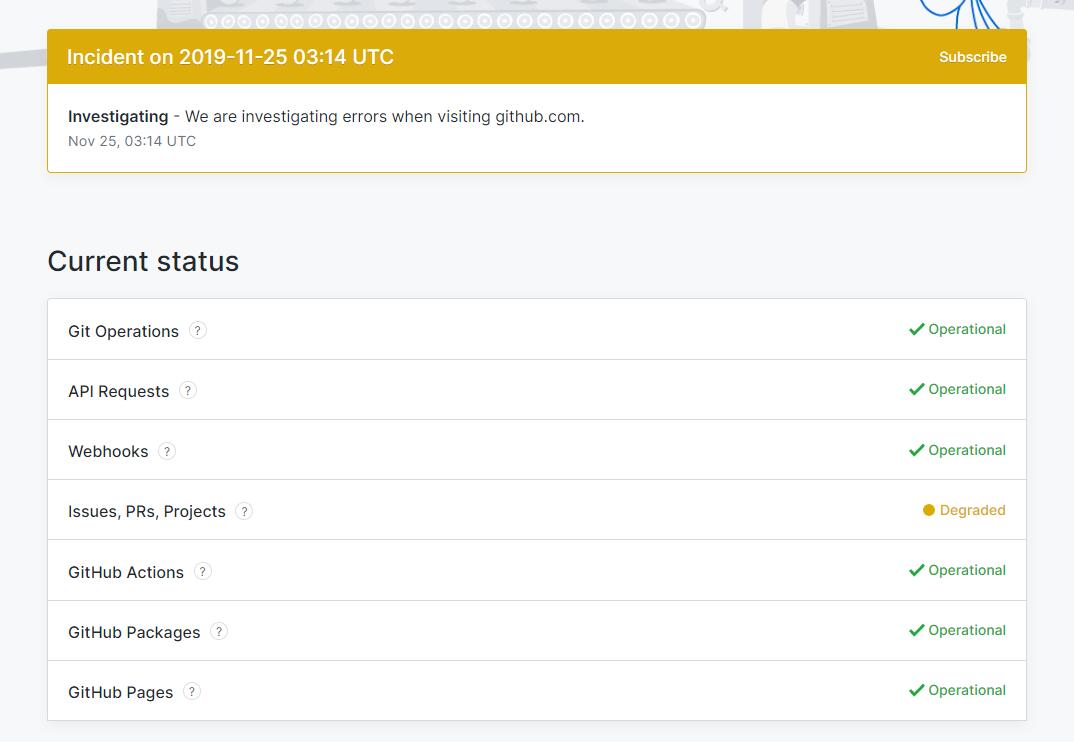The image size is (1074, 742).
Task: Subscribe to incident updates
Action: point(972,57)
